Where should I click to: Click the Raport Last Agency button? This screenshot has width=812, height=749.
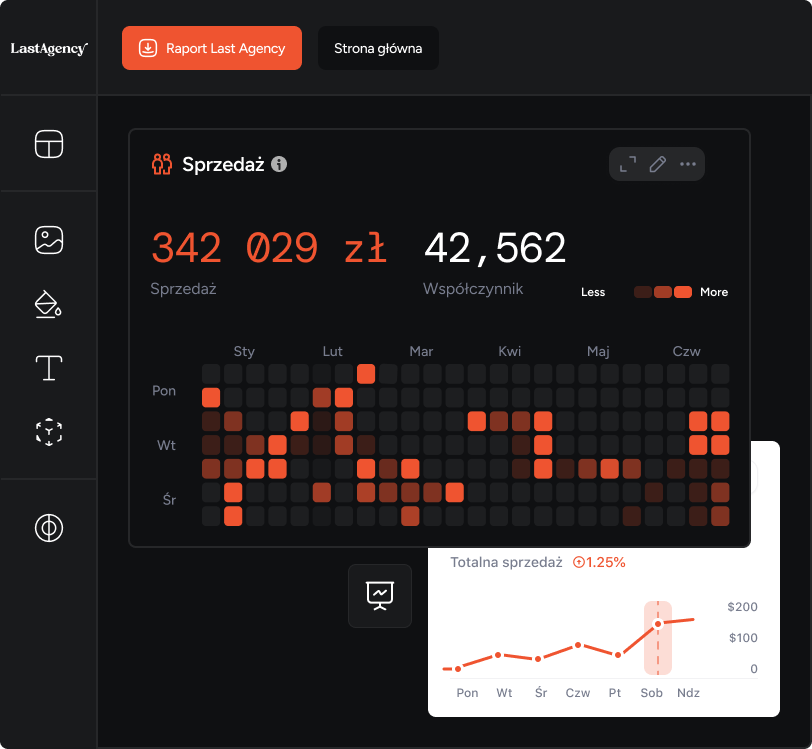click(212, 48)
